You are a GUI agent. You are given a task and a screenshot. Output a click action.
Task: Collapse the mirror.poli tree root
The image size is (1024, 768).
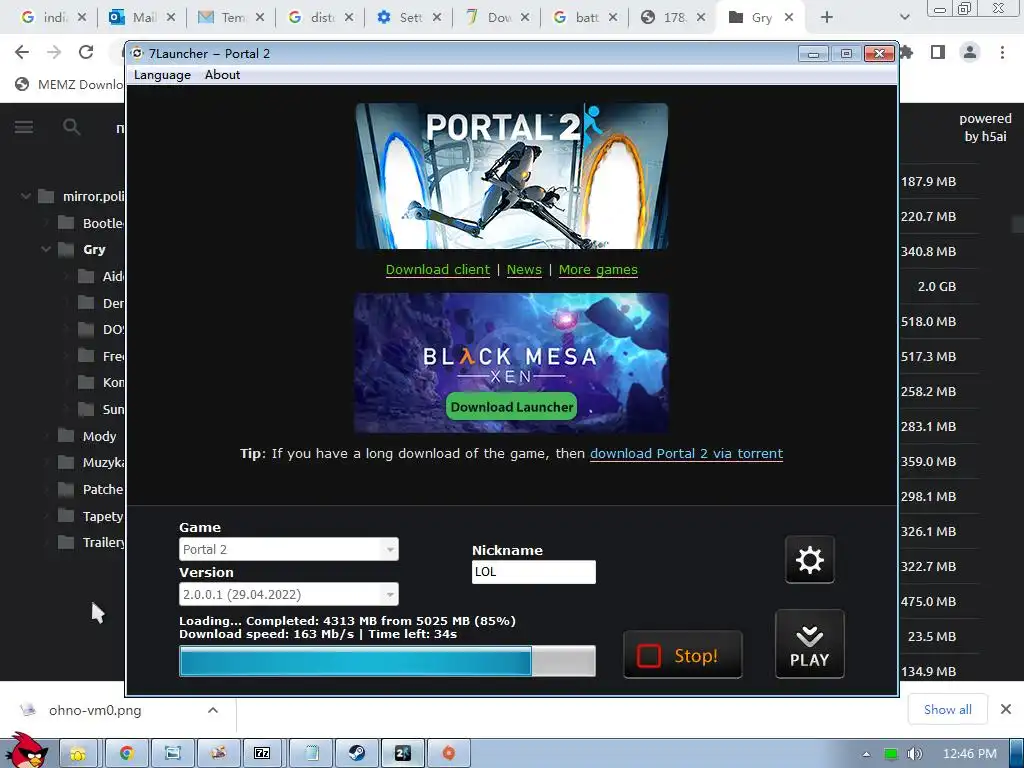25,196
